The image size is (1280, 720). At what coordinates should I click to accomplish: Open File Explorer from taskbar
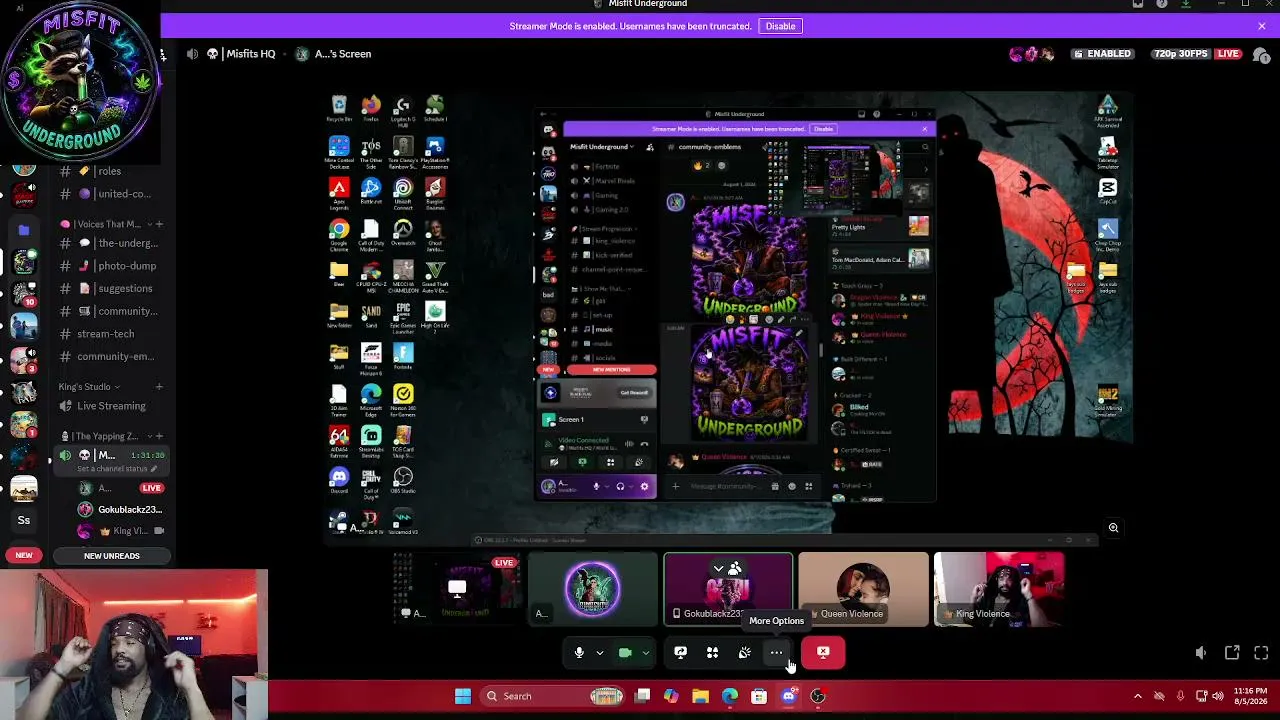[701, 696]
